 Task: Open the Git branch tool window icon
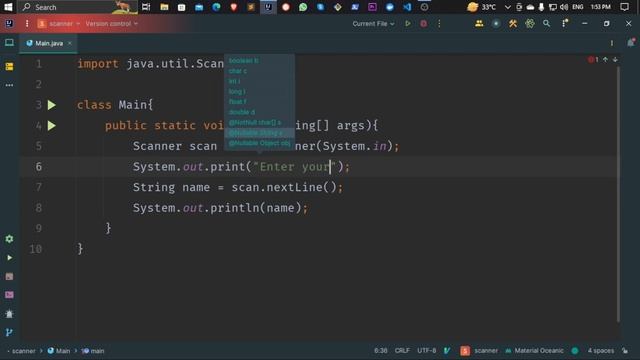[x=9, y=333]
